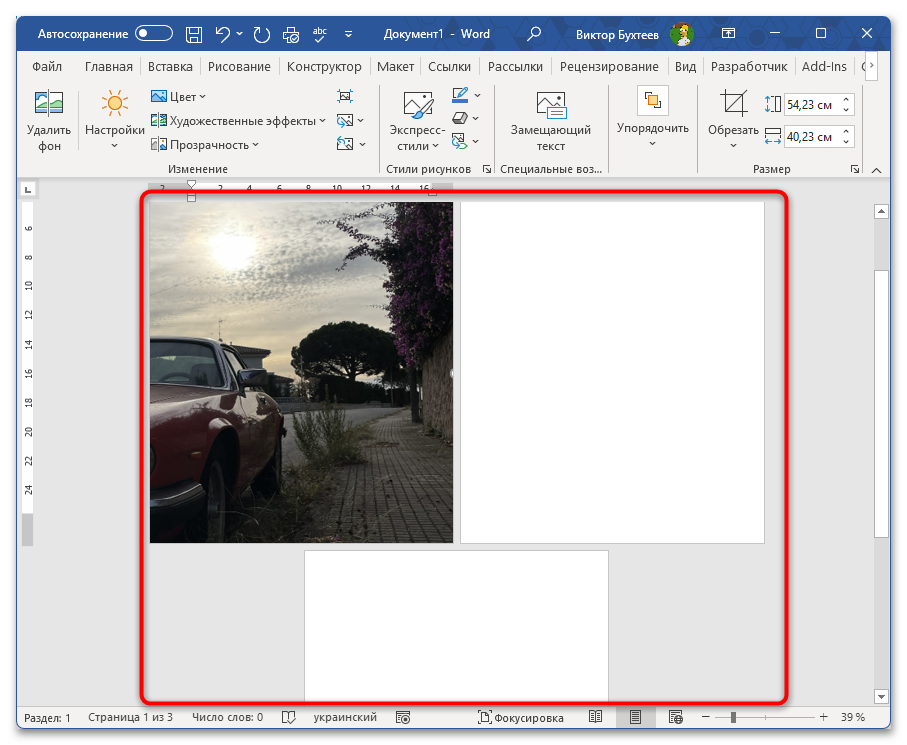Expand Artistic Effects (Художественные эффекты) dropdown

[238, 121]
